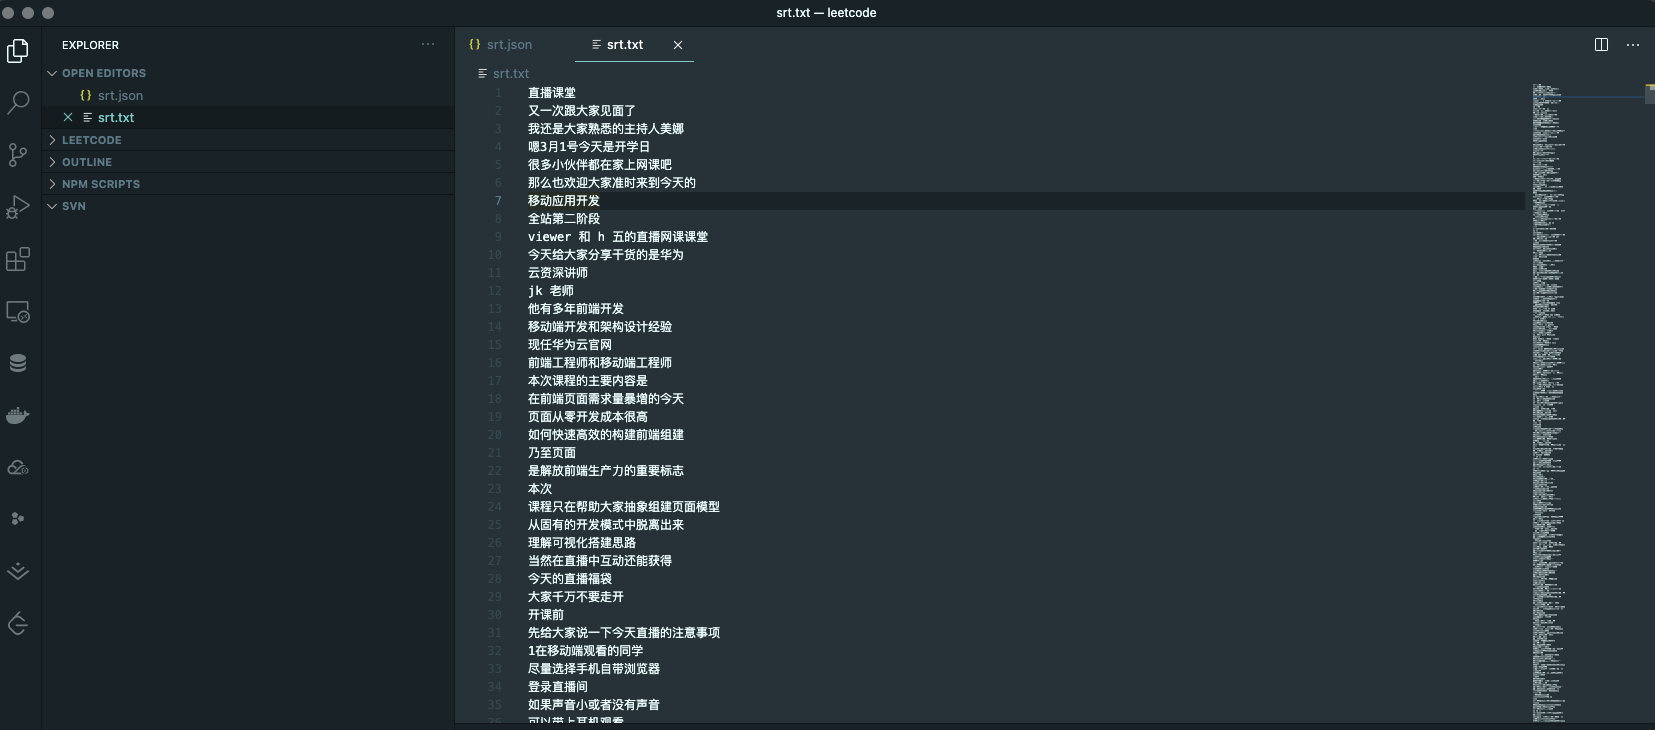Close the srt.txt editor tab
The height and width of the screenshot is (730, 1655).
point(678,44)
